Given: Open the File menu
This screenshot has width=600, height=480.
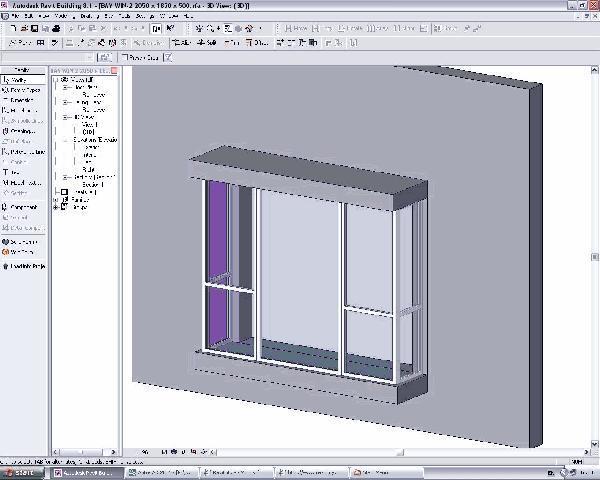Looking at the screenshot, I should pos(15,16).
